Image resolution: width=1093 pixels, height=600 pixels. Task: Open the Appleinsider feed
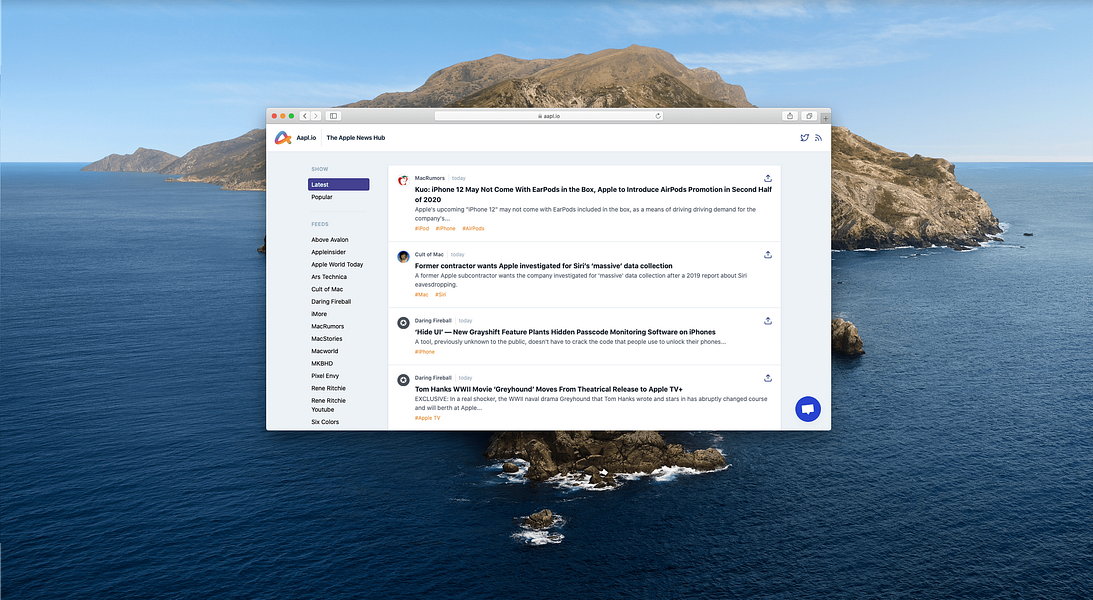[328, 252]
